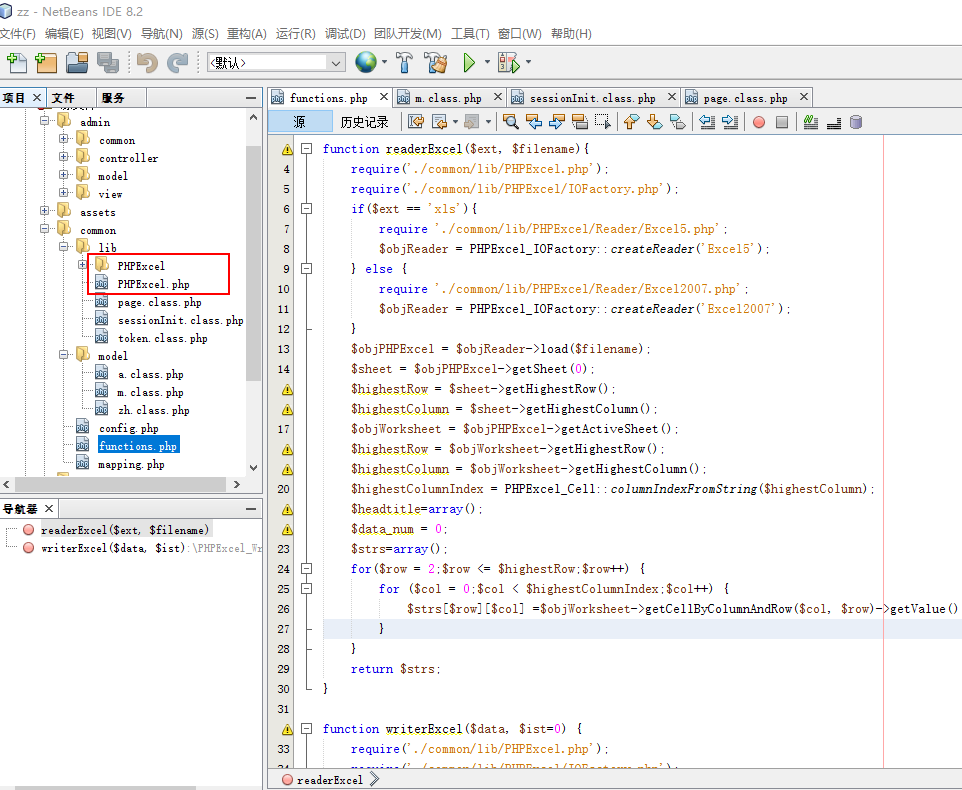Open the 重构(R) menu
962x790 pixels.
point(246,34)
